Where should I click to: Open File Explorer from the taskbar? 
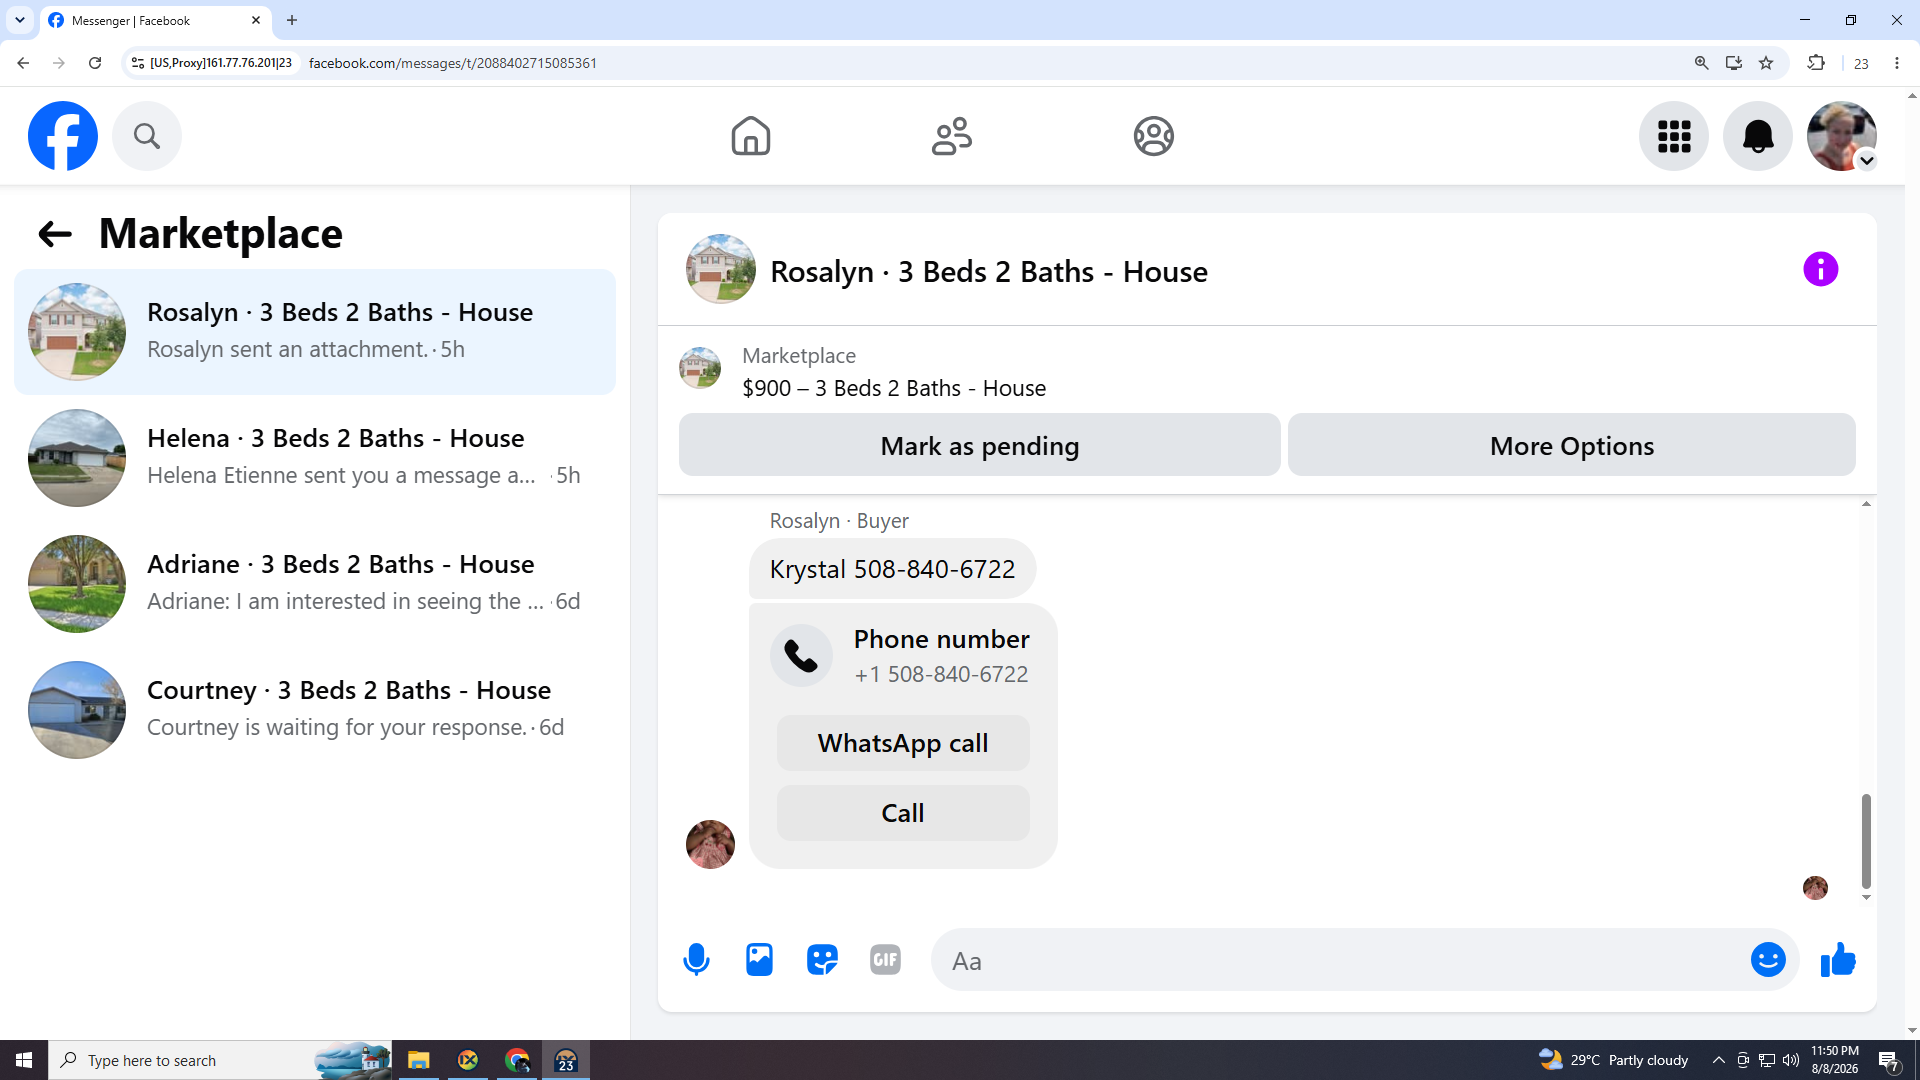point(418,1060)
